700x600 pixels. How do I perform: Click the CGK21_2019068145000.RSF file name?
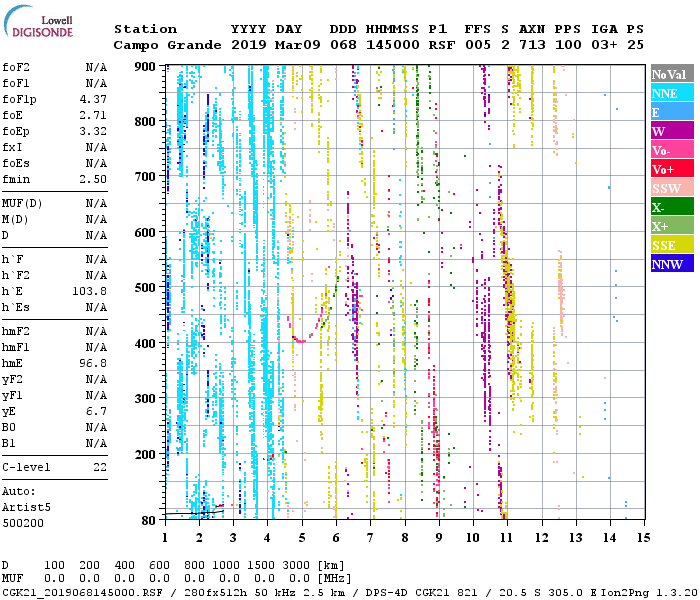(x=82, y=593)
